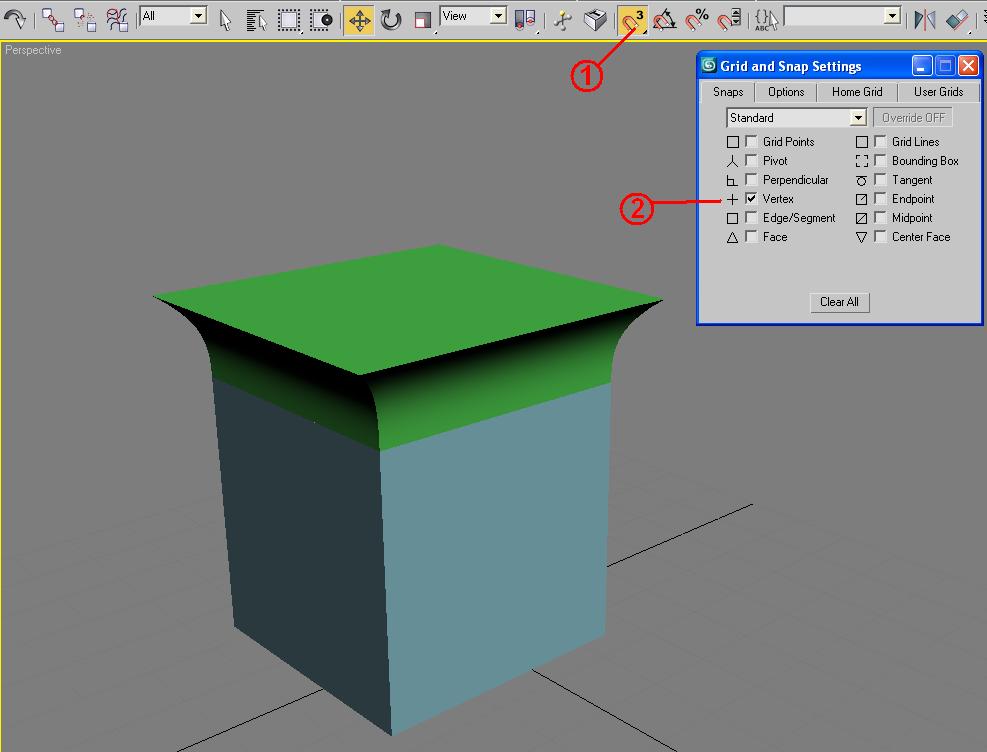Enable the Midpoint snap checkbox

[880, 218]
